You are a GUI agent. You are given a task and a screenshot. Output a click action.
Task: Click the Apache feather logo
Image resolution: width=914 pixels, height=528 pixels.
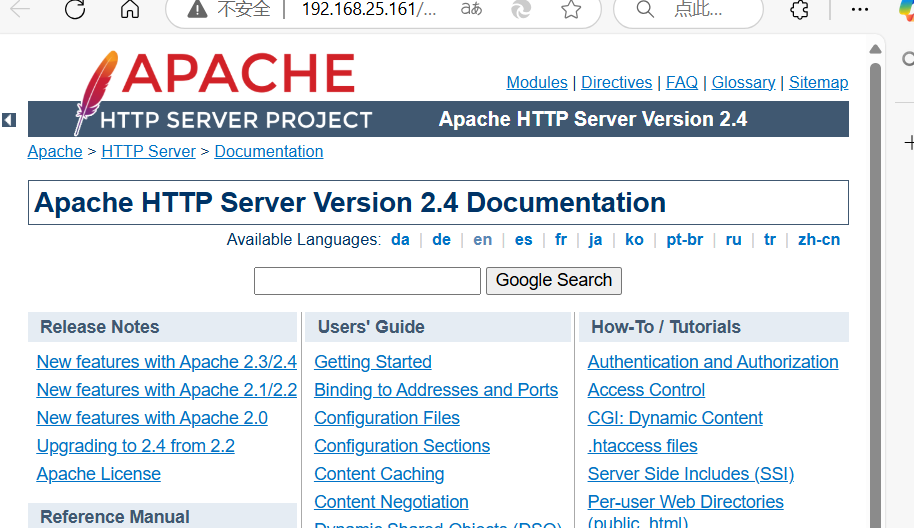pyautogui.click(x=95, y=92)
